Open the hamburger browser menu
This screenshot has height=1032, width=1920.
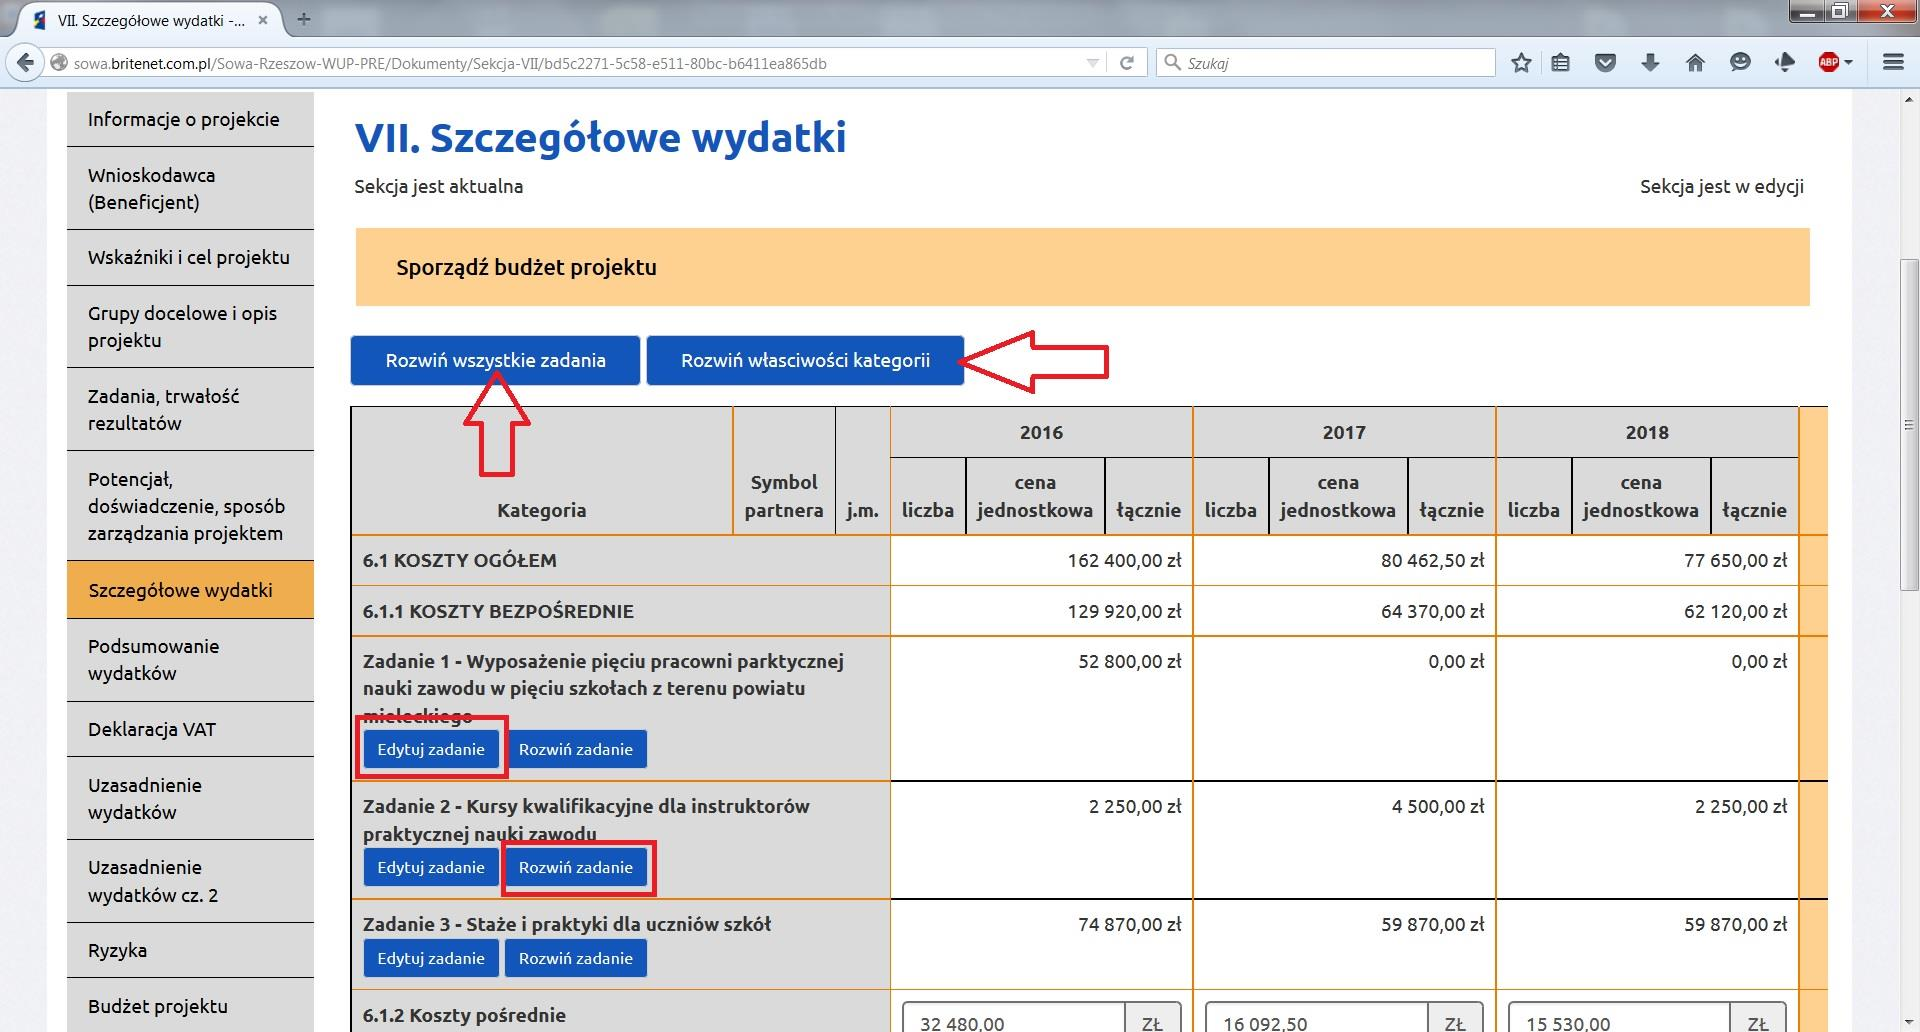tap(1892, 63)
